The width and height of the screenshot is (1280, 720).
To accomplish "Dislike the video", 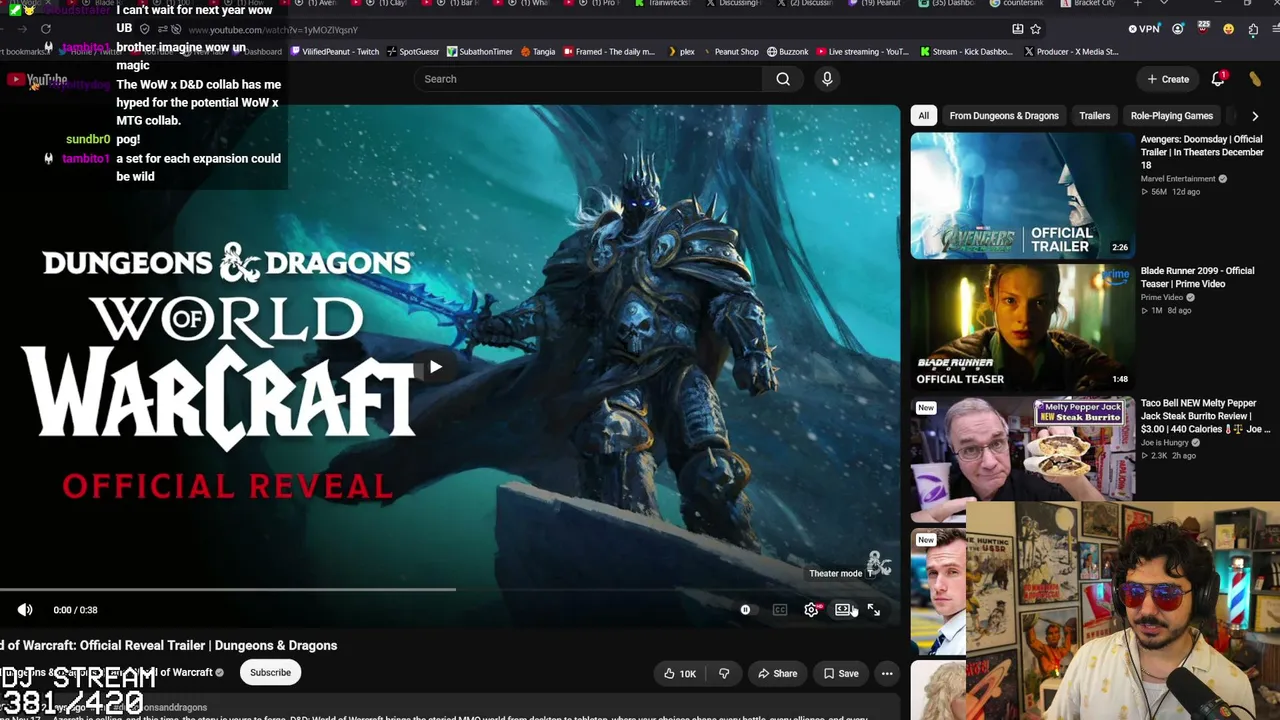I will (724, 673).
